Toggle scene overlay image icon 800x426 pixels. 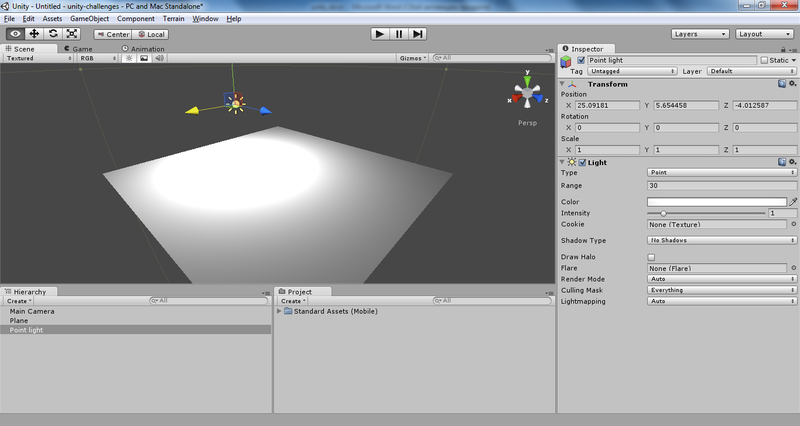tap(144, 58)
